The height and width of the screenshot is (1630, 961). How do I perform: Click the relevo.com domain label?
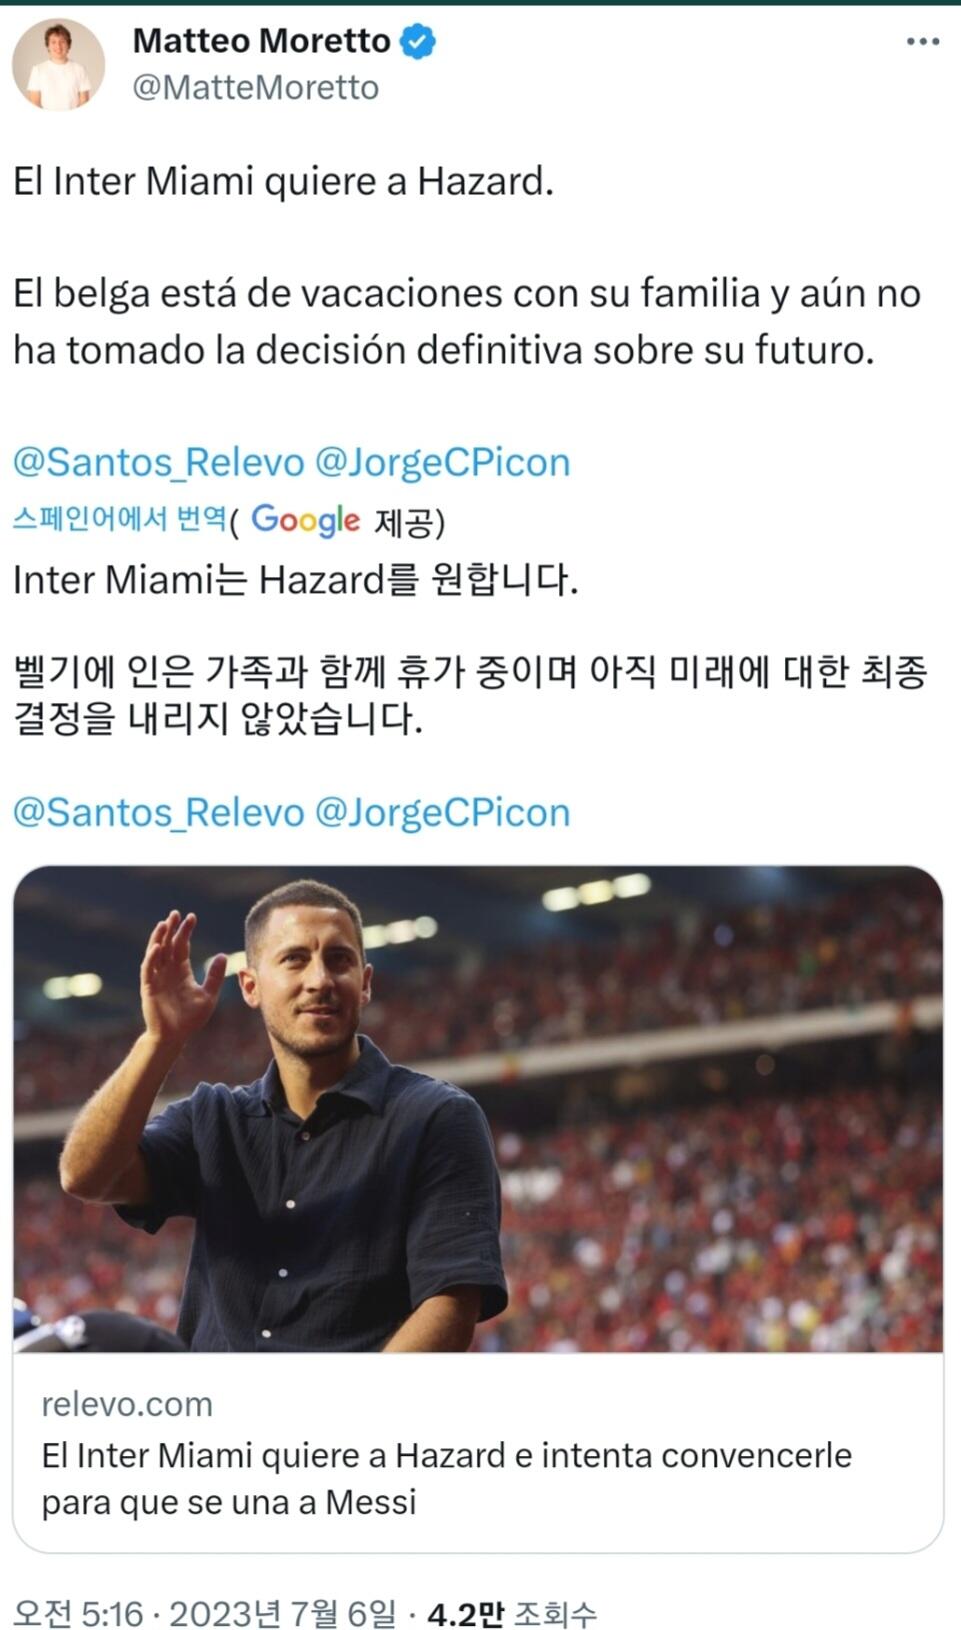coord(127,1404)
